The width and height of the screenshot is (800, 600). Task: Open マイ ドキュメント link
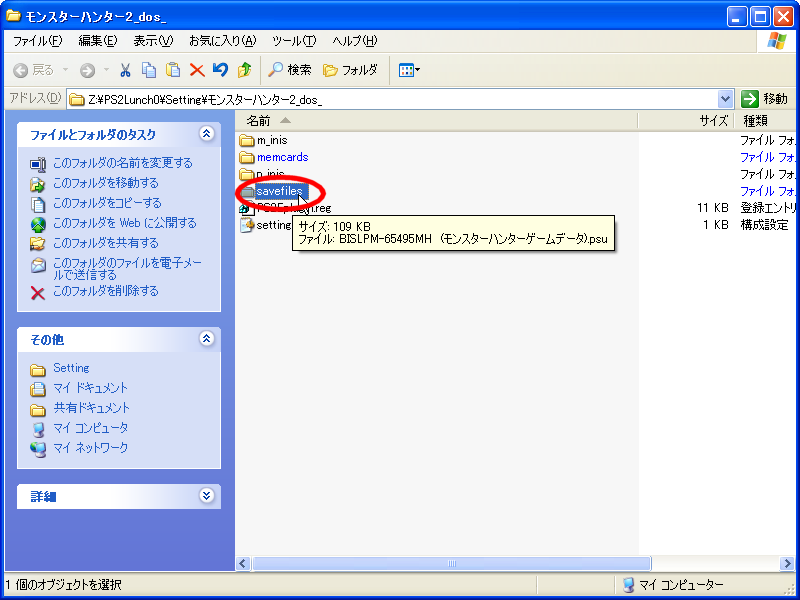[x=90, y=388]
